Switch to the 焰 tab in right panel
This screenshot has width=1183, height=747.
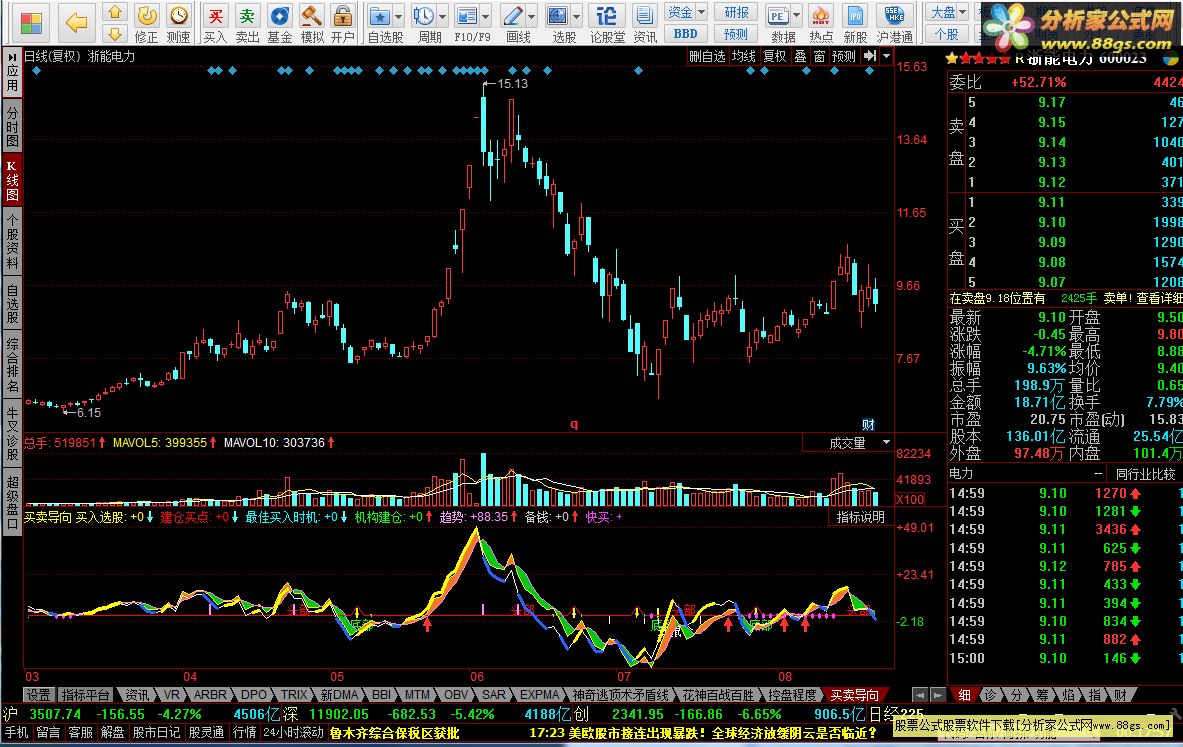[1068, 695]
